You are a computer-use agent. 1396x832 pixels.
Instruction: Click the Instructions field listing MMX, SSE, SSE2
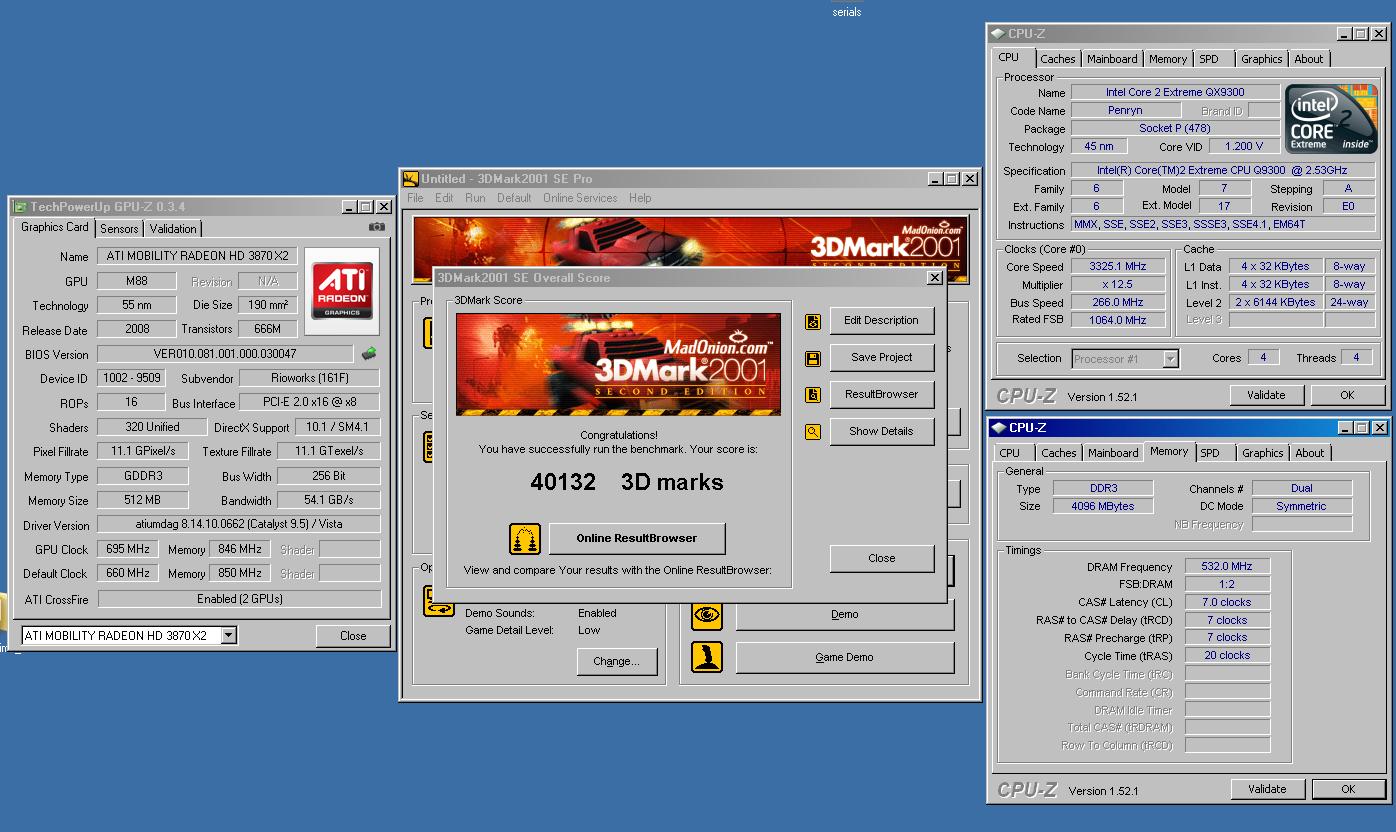click(x=1223, y=225)
